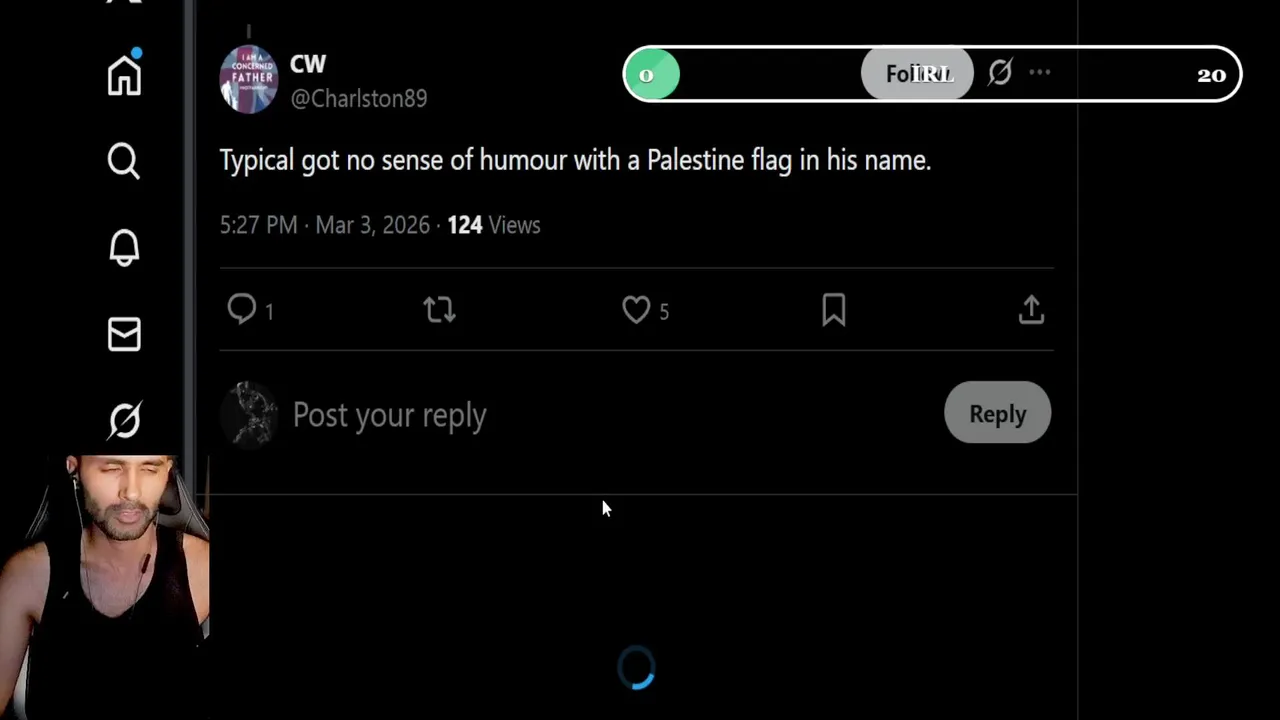Open Grok from the left sidebar

pos(124,420)
